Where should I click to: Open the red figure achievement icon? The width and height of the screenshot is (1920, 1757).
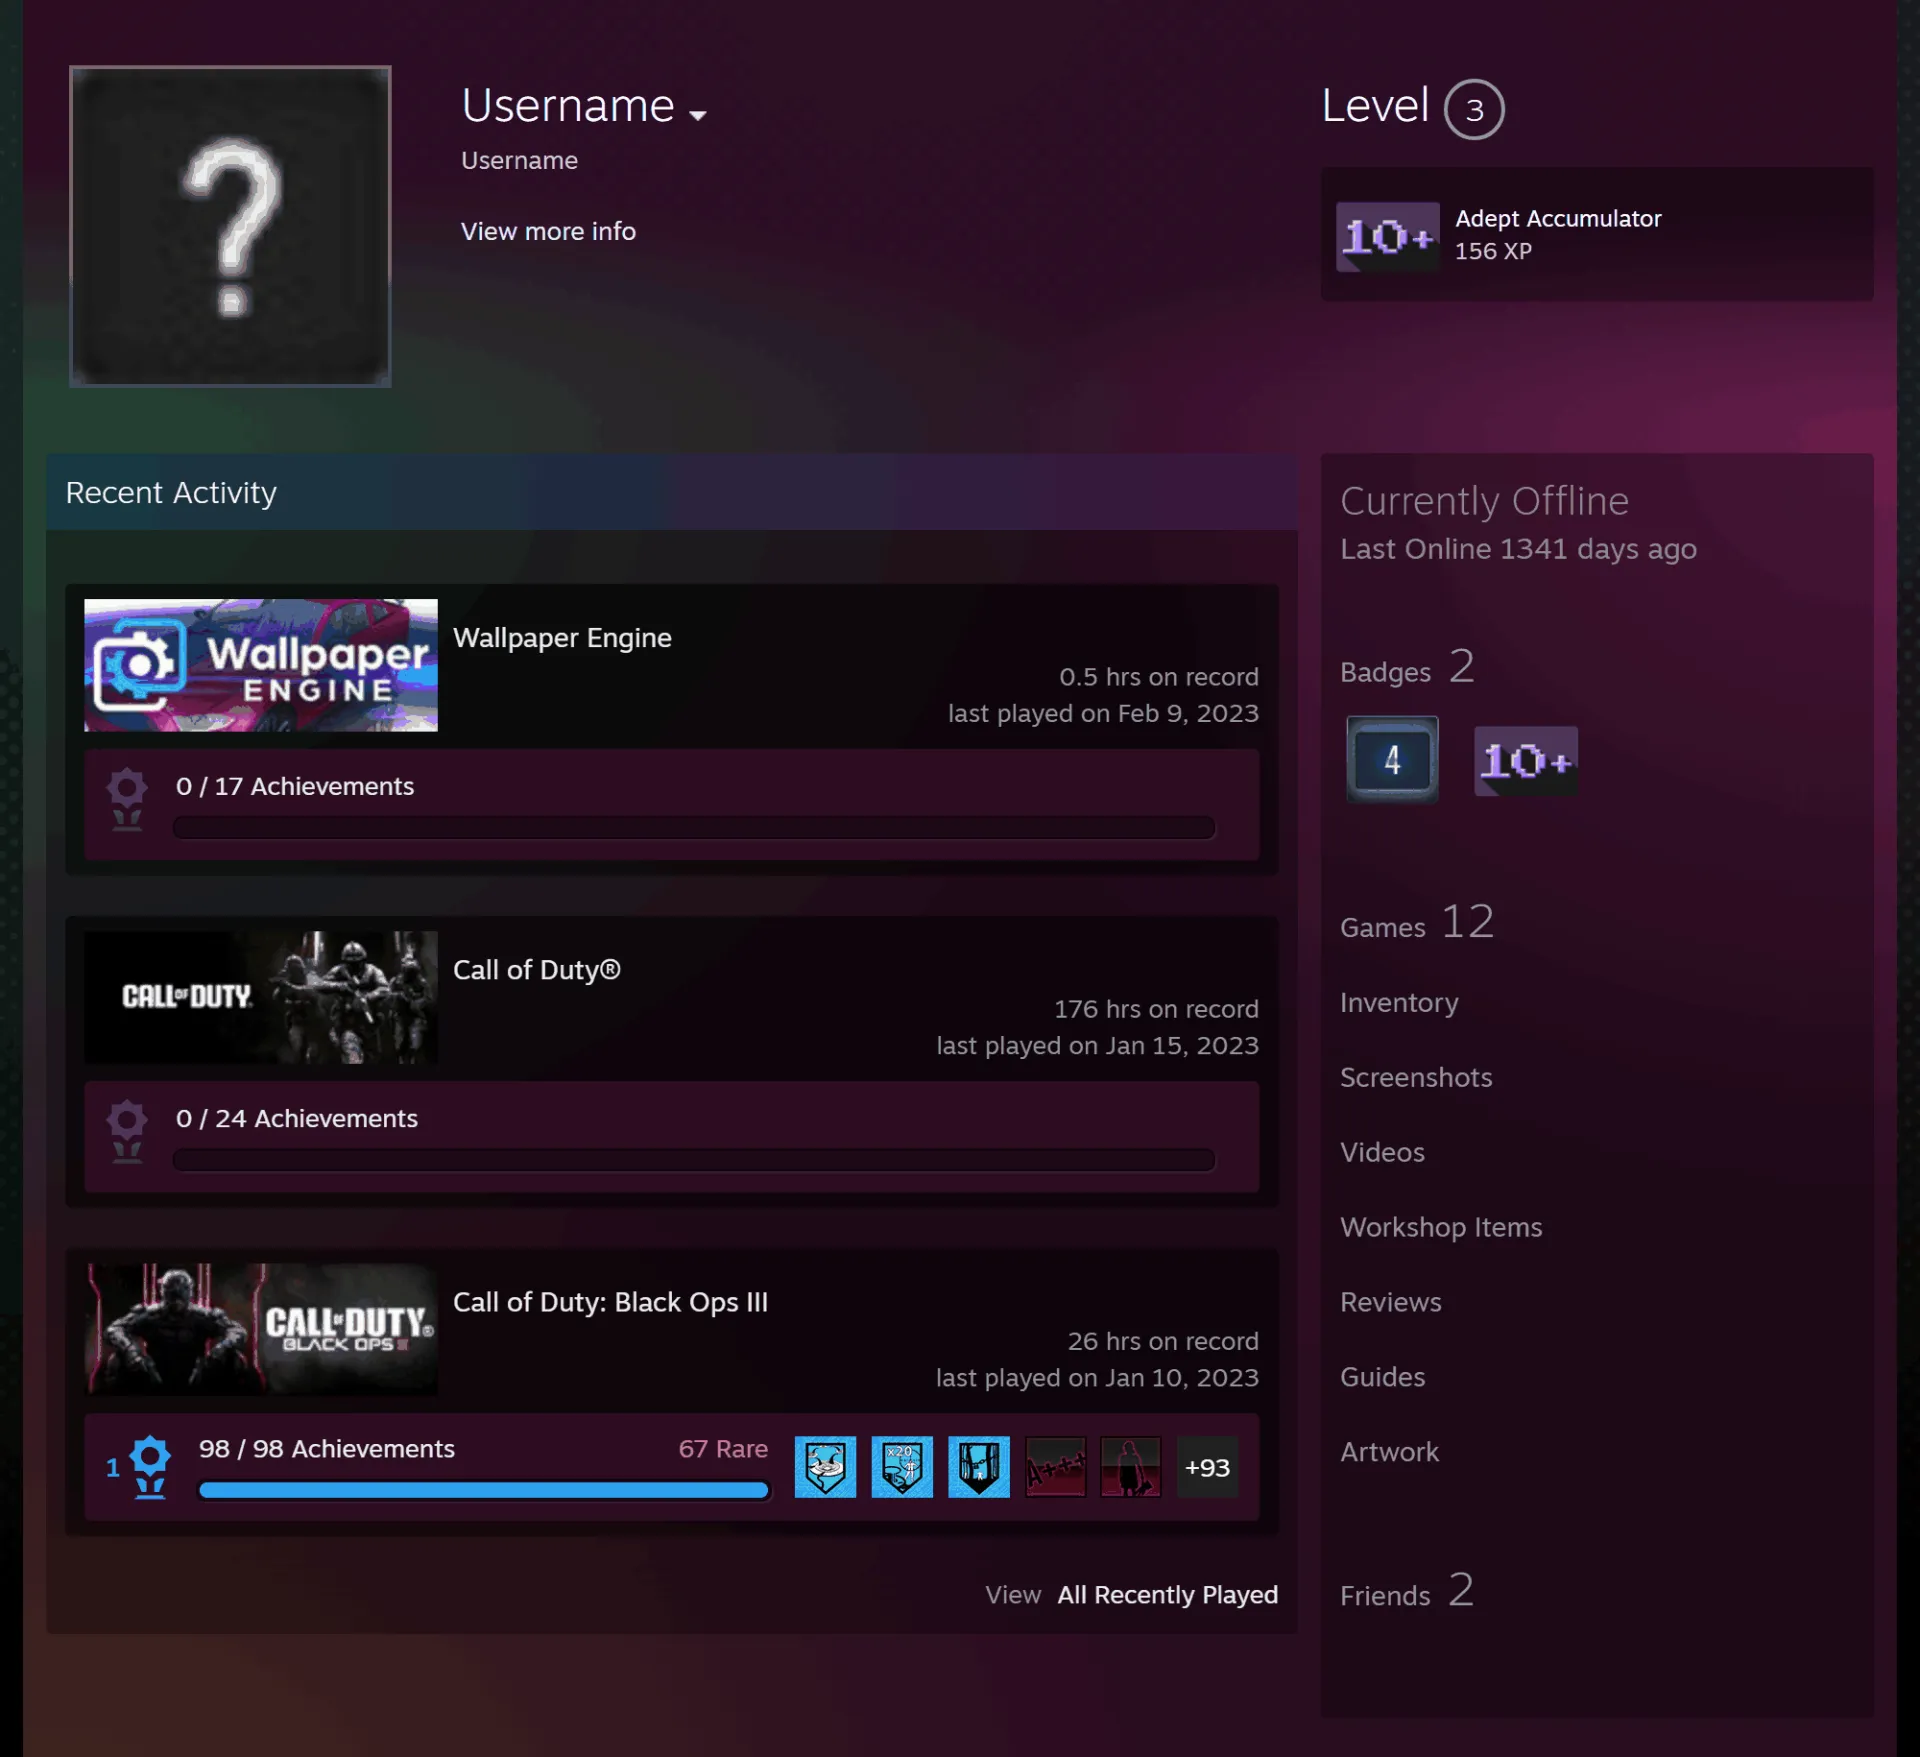1131,1467
